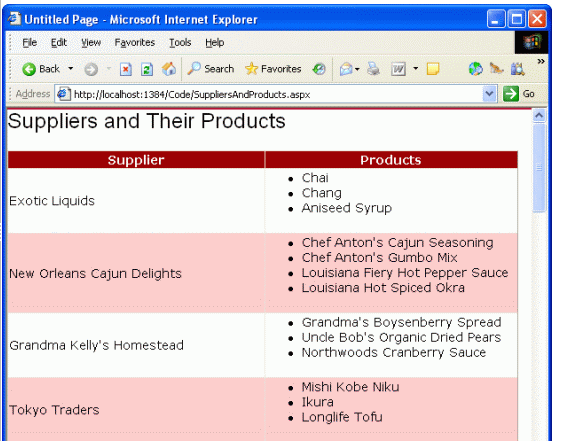
Task: Click the Mishi Kobe Niku item
Action: 350,387
